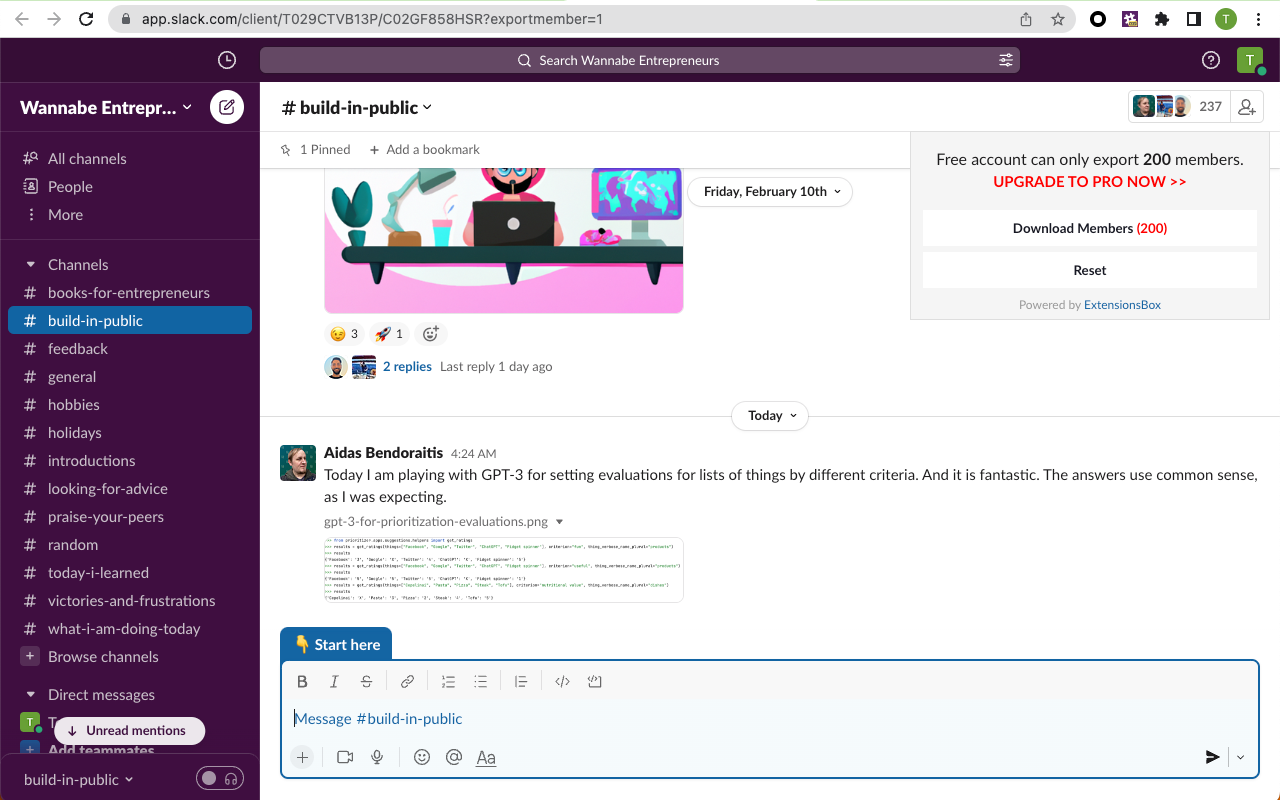
Task: Click Download Members (200) button
Action: point(1089,227)
